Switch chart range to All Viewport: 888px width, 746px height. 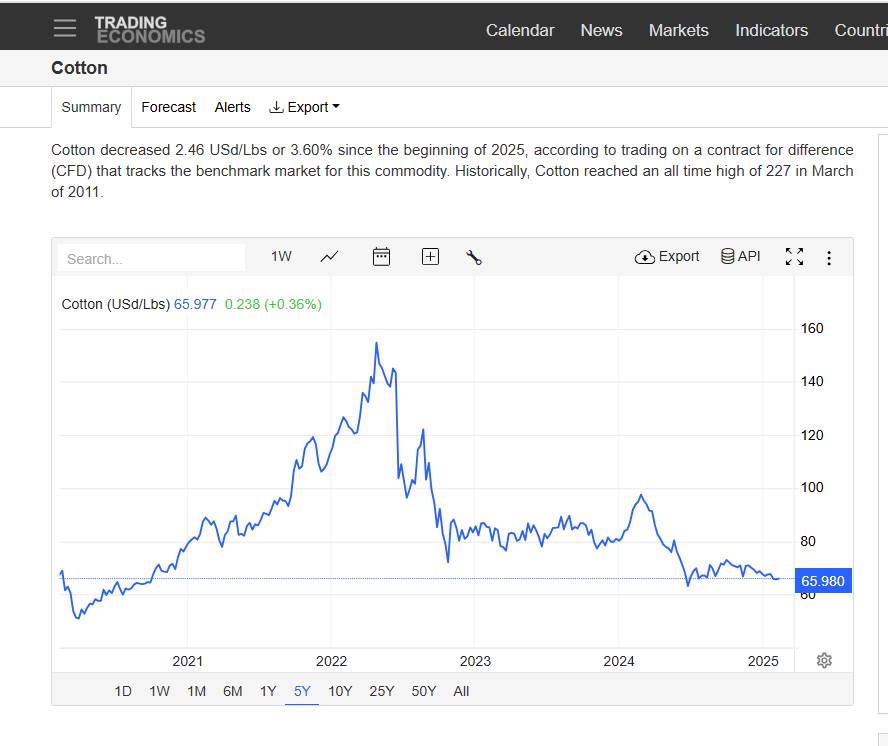461,691
